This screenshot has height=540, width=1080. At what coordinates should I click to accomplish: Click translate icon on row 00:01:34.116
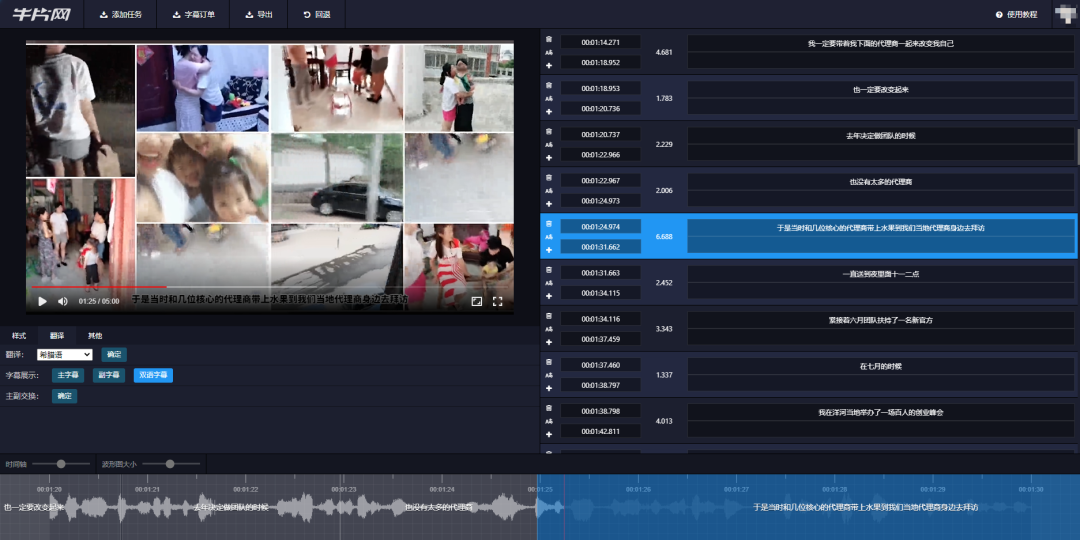[x=549, y=329]
